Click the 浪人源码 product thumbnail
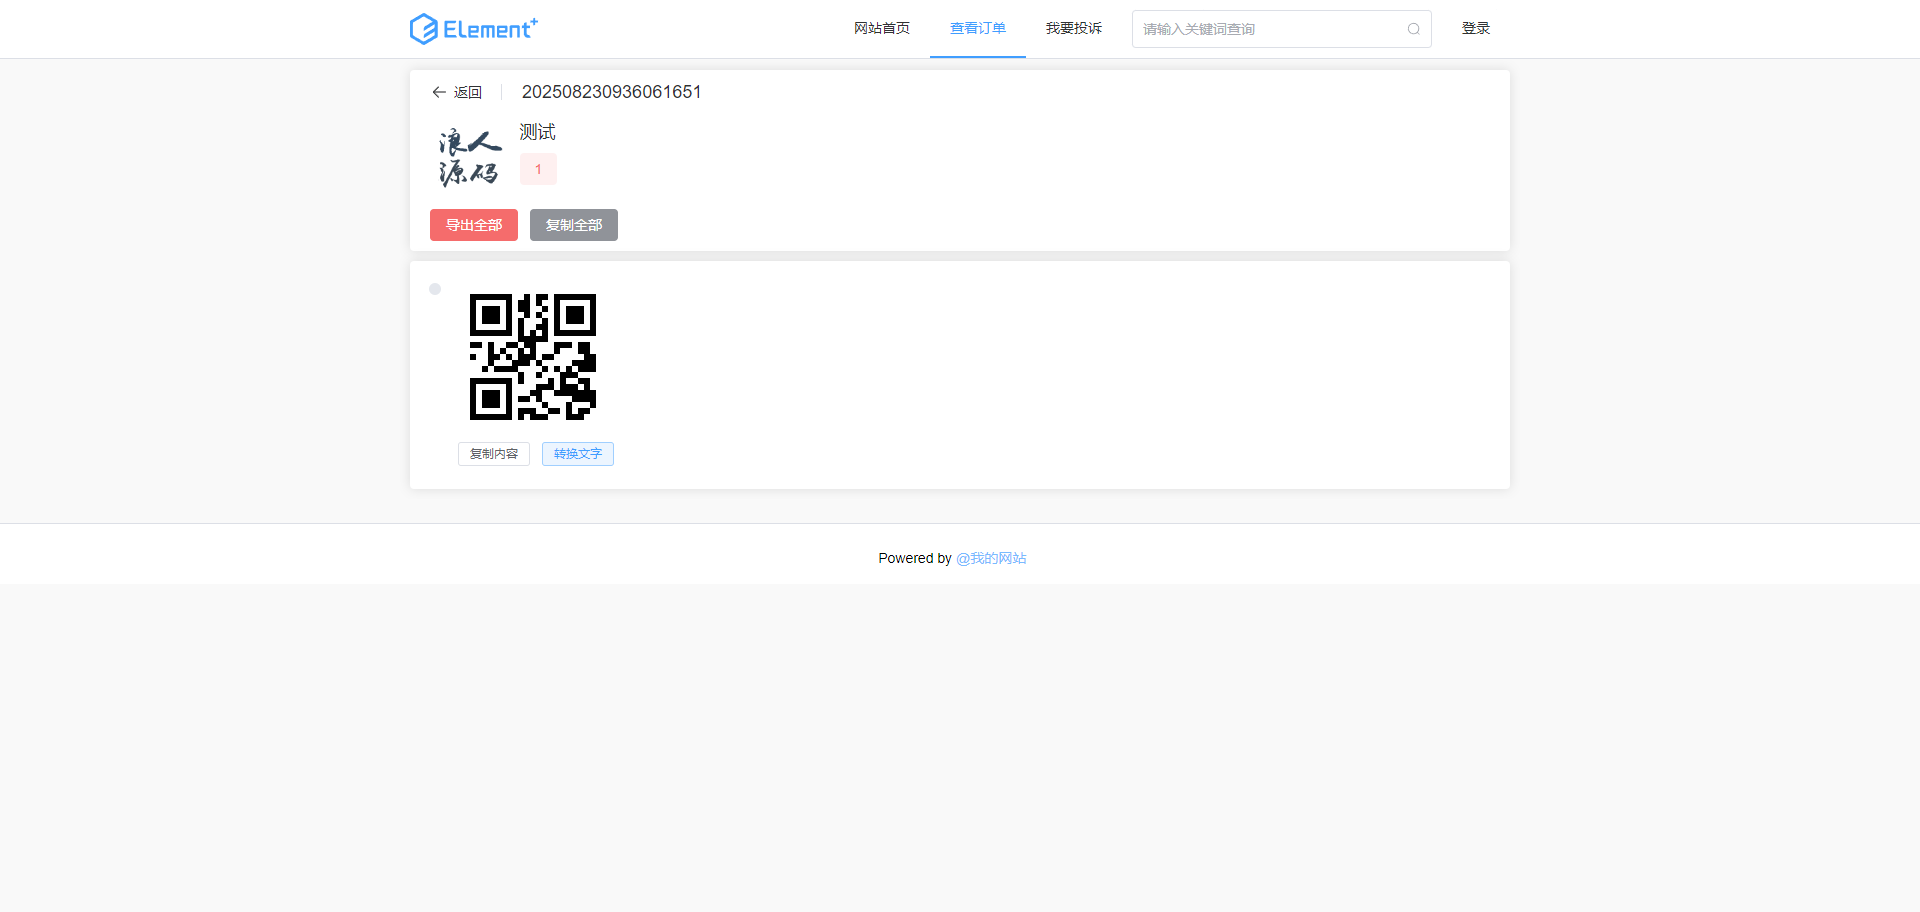This screenshot has height=912, width=1920. 469,157
